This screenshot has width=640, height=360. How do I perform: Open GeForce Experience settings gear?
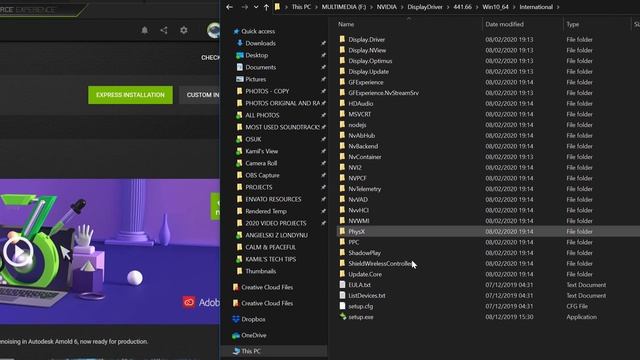pos(184,30)
